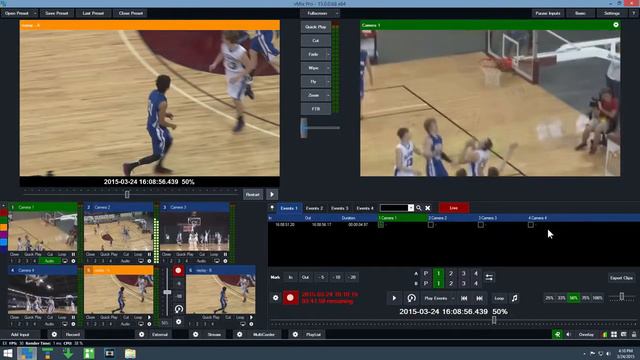Clear the events search with X

[x=428, y=208]
